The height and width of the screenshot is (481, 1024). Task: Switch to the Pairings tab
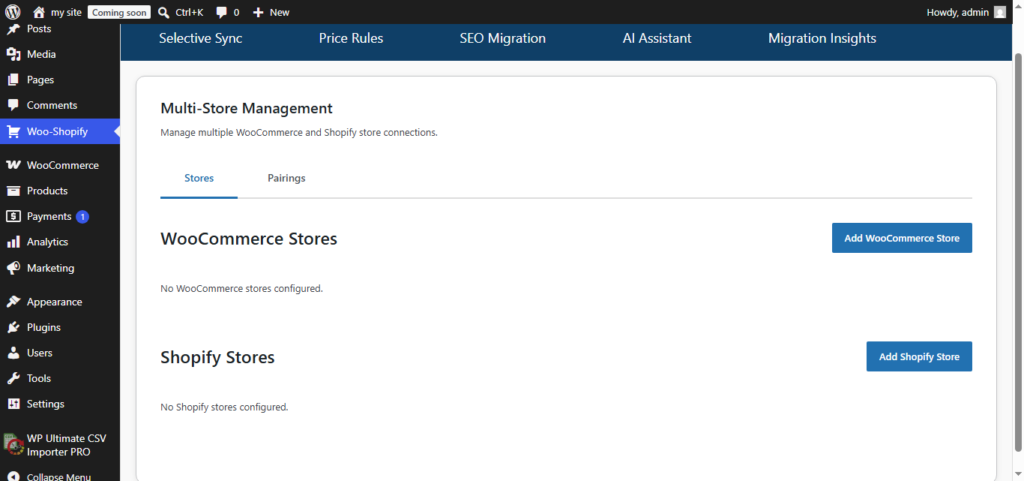(x=287, y=178)
